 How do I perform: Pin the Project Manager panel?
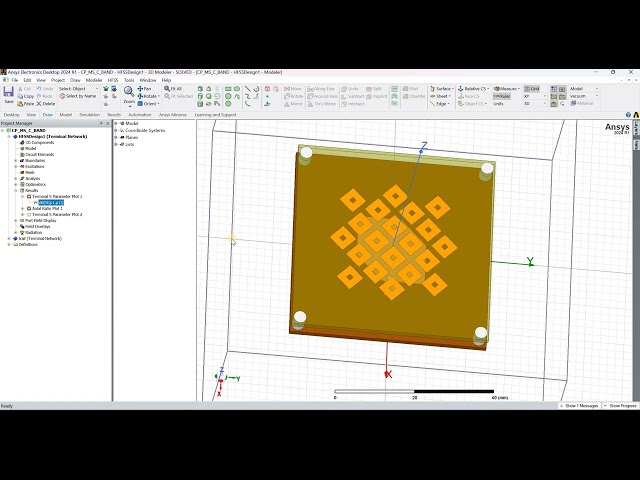(x=101, y=123)
